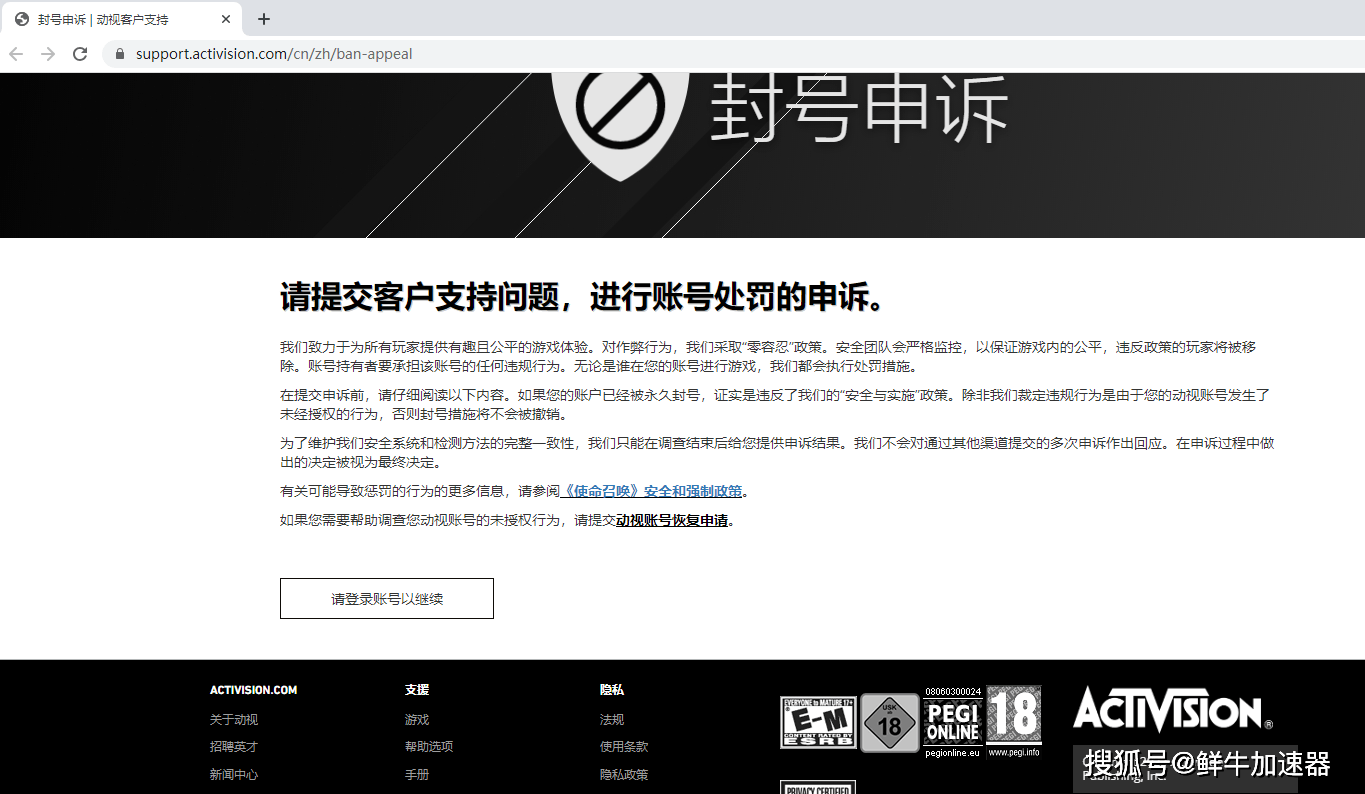Click the PEGI 18 rating badge

[1014, 721]
